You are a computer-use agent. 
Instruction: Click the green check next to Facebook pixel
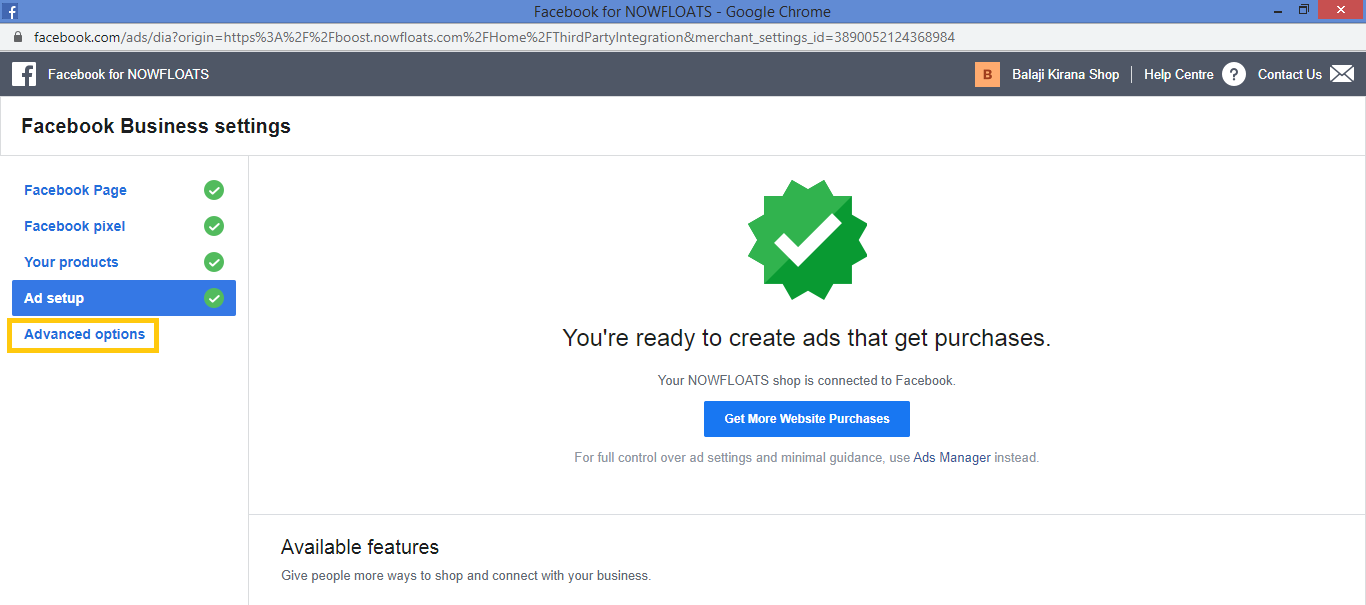[x=214, y=226]
